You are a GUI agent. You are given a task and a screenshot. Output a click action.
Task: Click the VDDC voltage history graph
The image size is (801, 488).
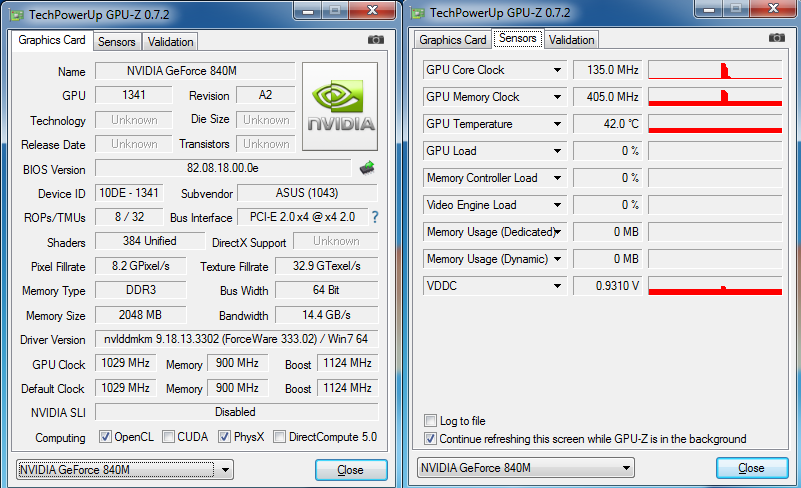pyautogui.click(x=715, y=286)
